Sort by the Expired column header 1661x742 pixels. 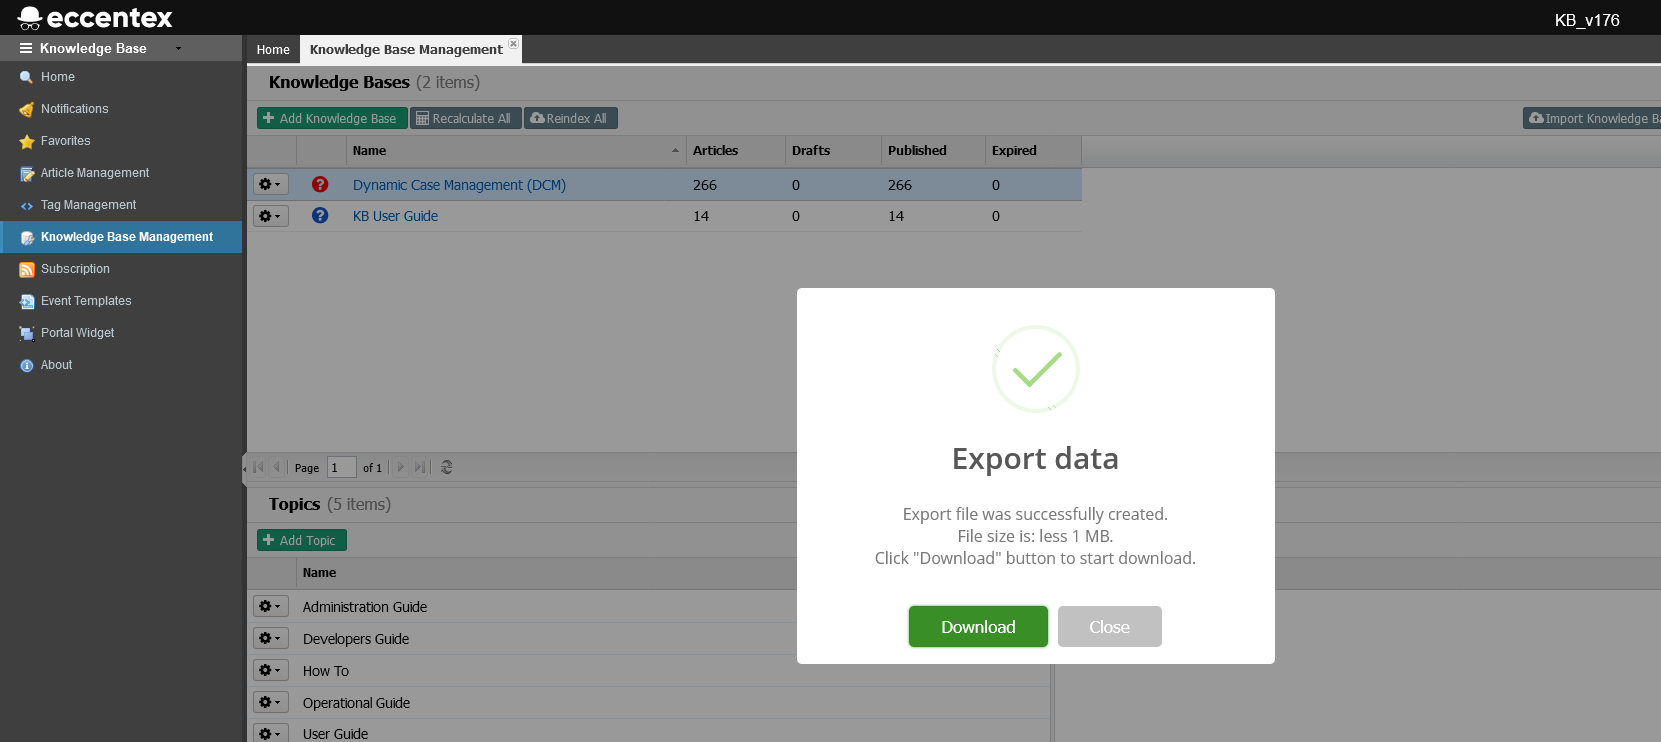1033,151
